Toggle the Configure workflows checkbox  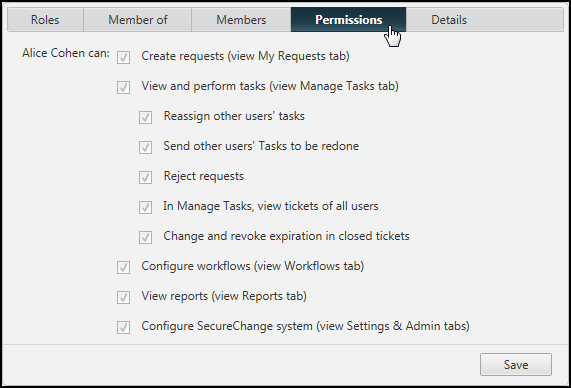(x=123, y=267)
